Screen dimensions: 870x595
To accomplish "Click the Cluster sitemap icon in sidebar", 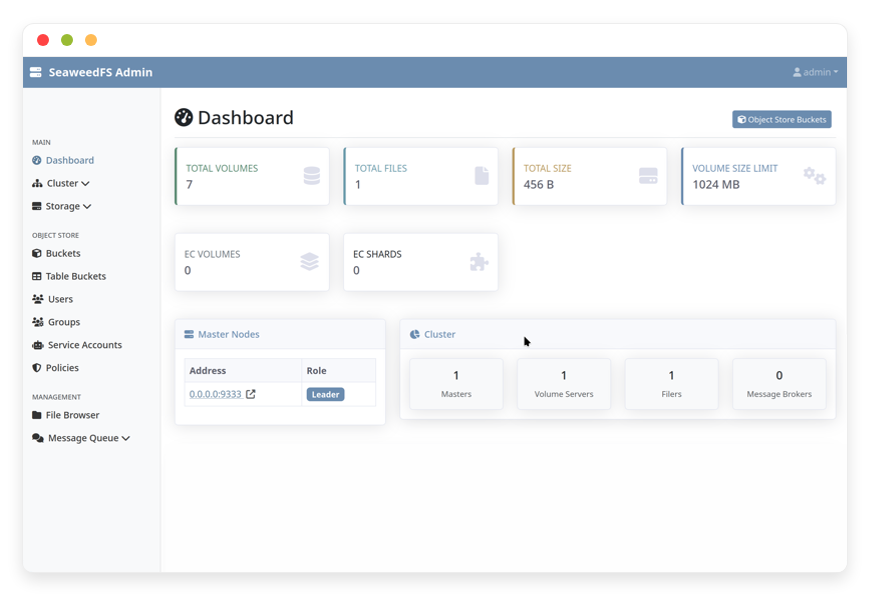I will 37,183.
